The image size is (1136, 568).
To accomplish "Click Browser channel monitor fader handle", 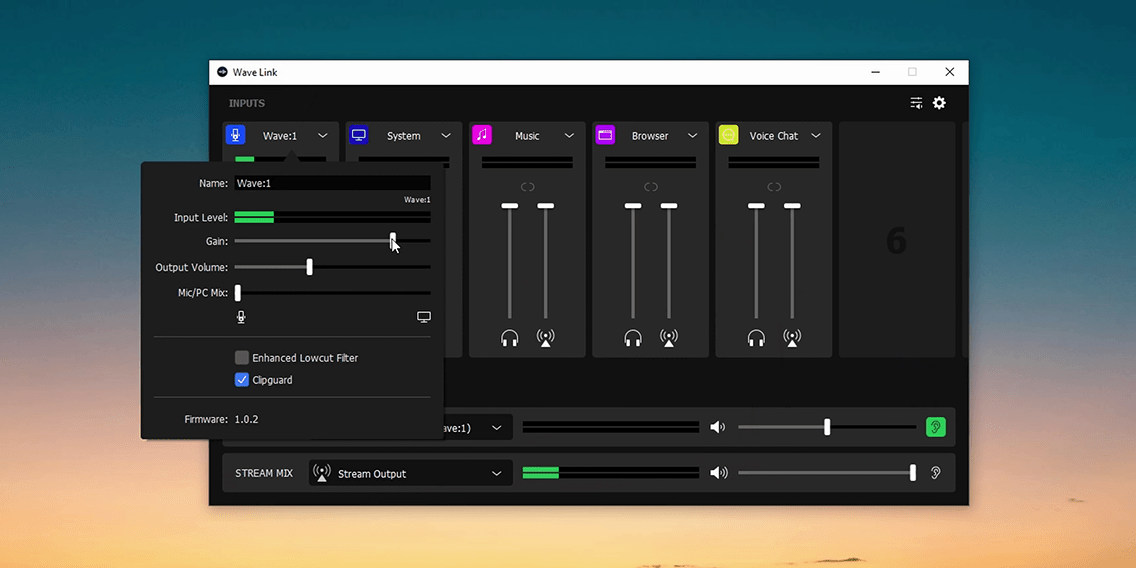I will (633, 206).
